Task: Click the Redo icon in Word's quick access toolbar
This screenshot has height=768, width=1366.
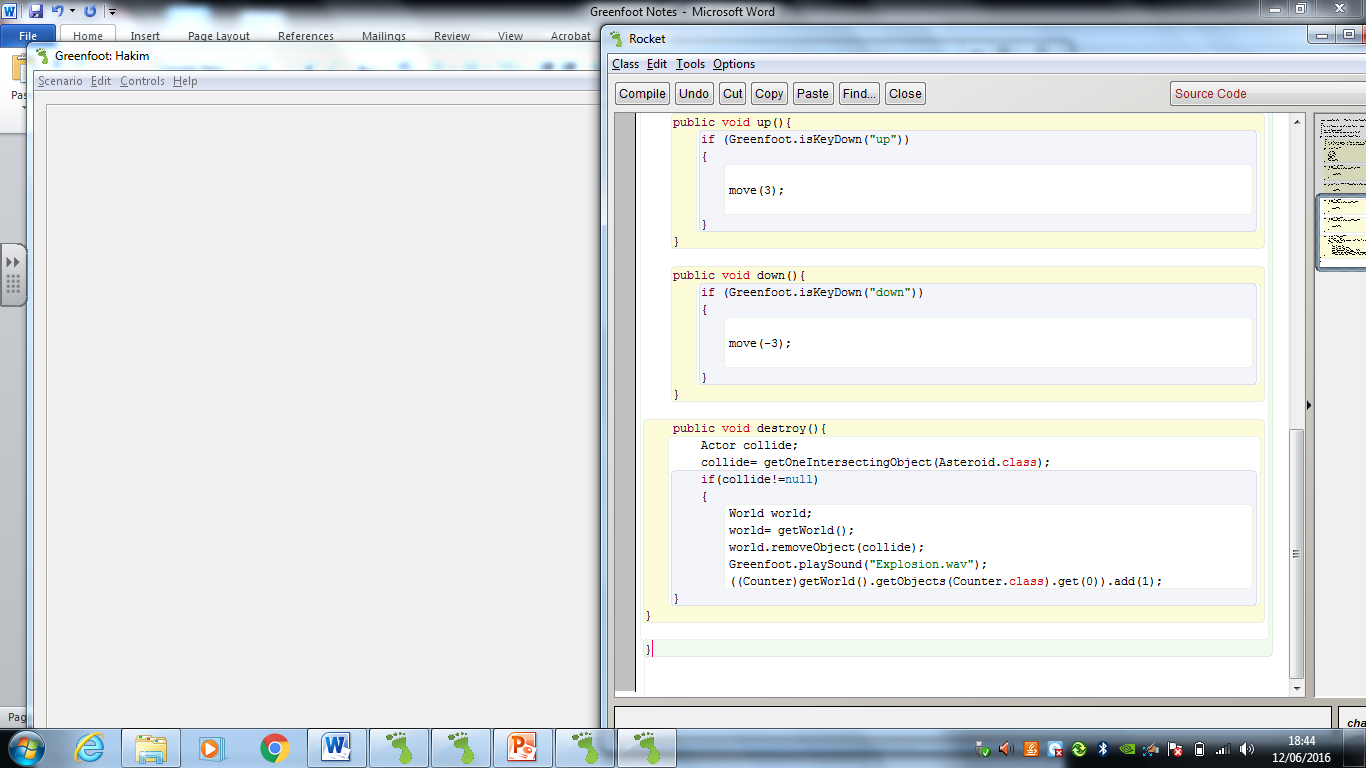Action: coord(90,11)
